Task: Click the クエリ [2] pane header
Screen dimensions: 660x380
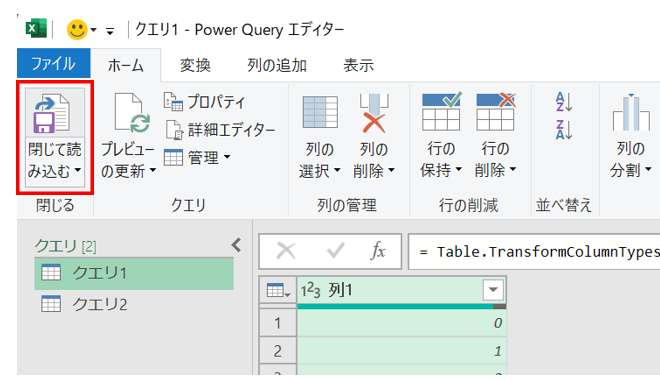Action: tap(65, 246)
